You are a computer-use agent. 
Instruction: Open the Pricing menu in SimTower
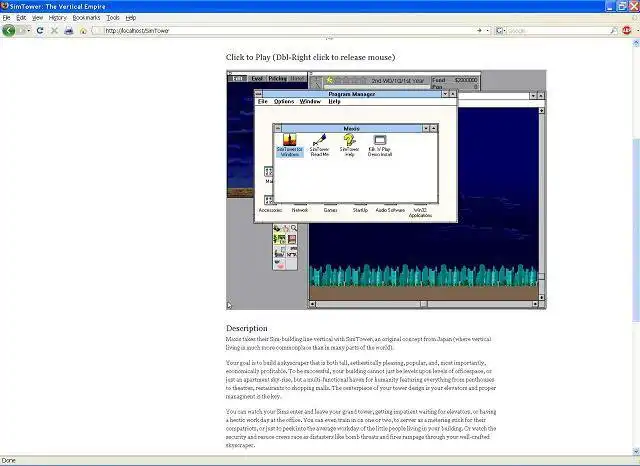[x=278, y=78]
